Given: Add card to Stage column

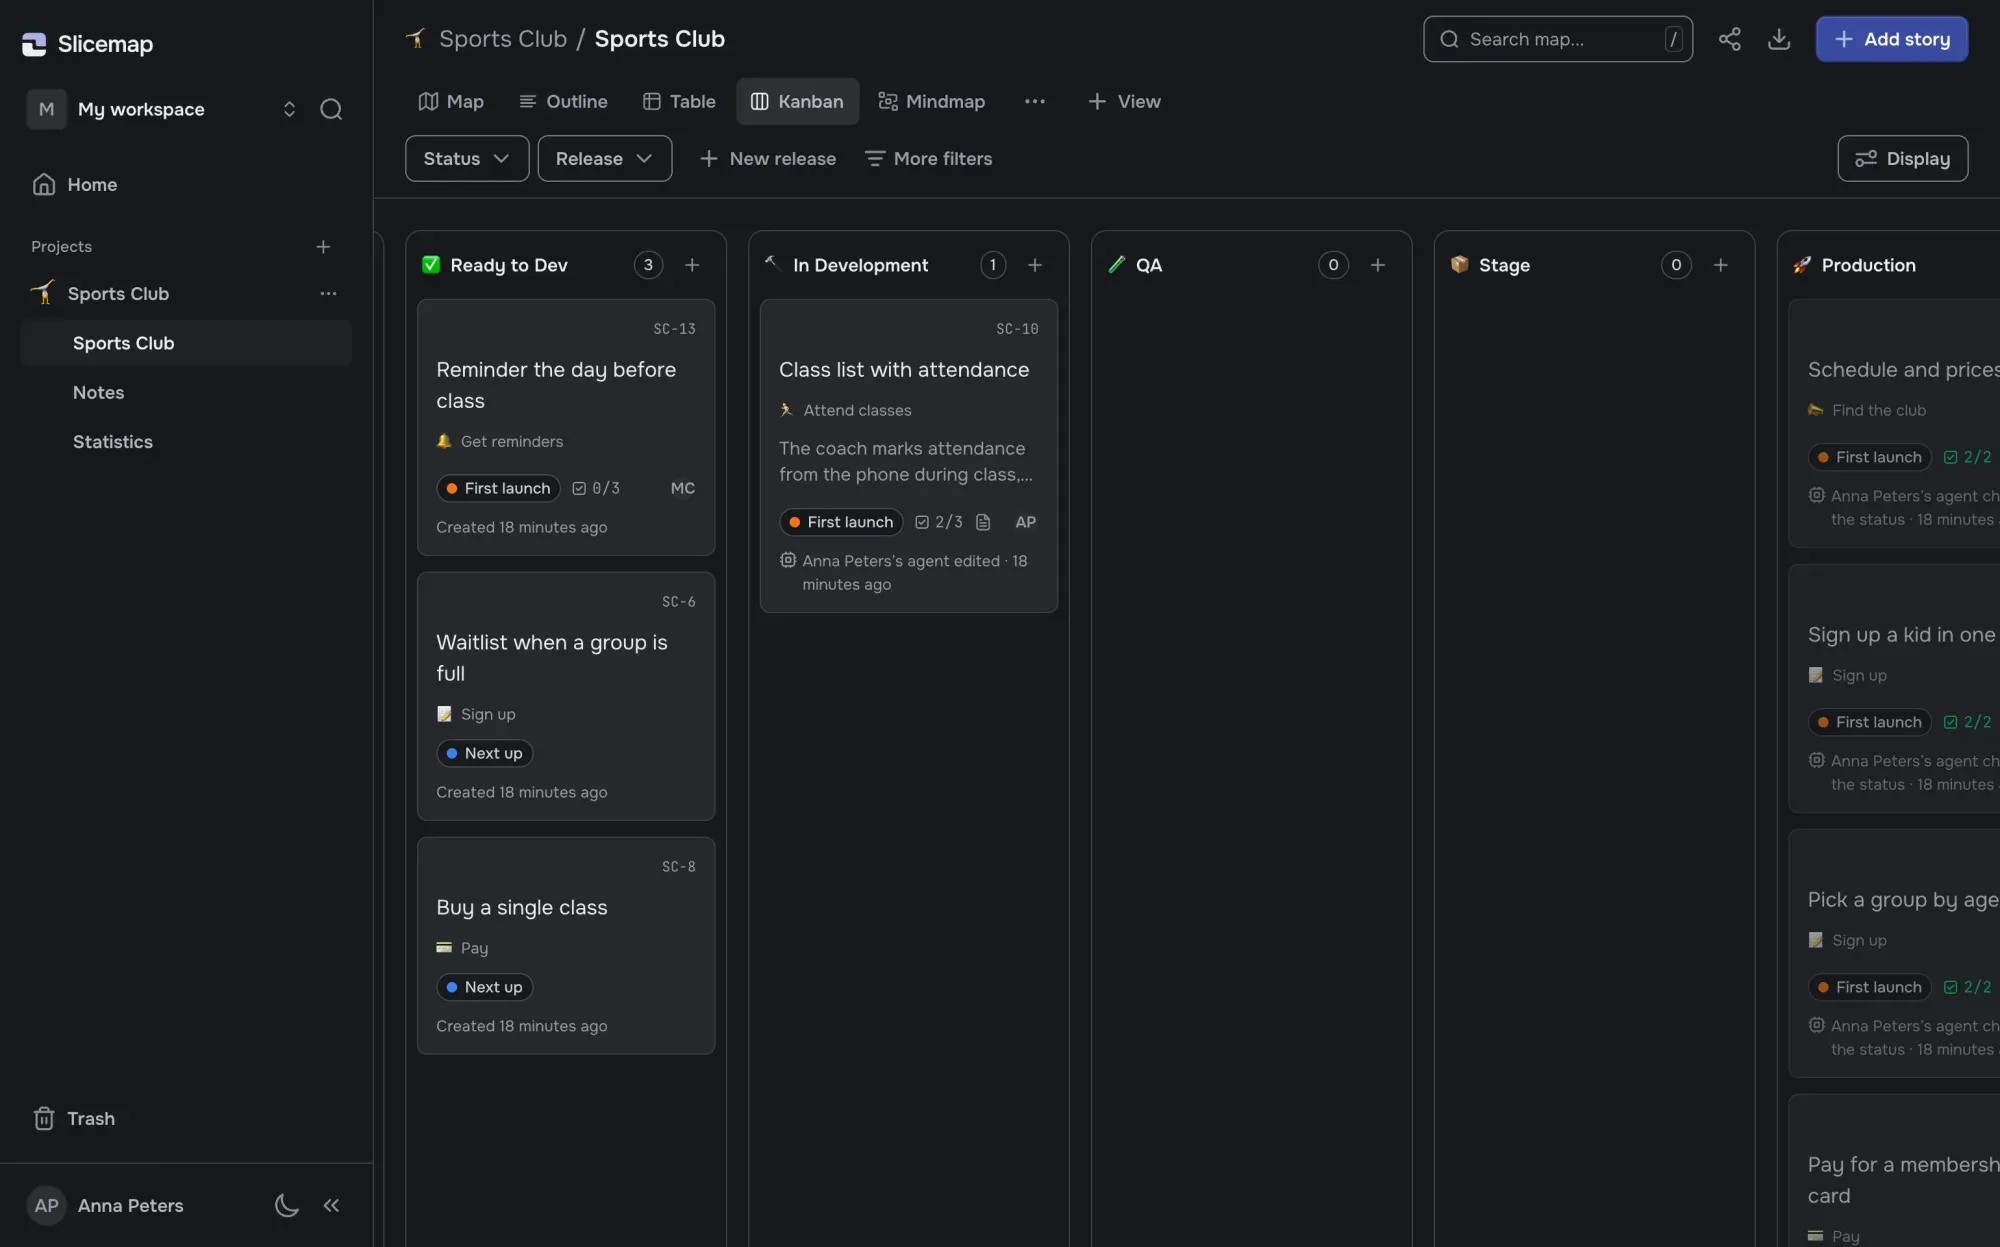Looking at the screenshot, I should tap(1721, 265).
